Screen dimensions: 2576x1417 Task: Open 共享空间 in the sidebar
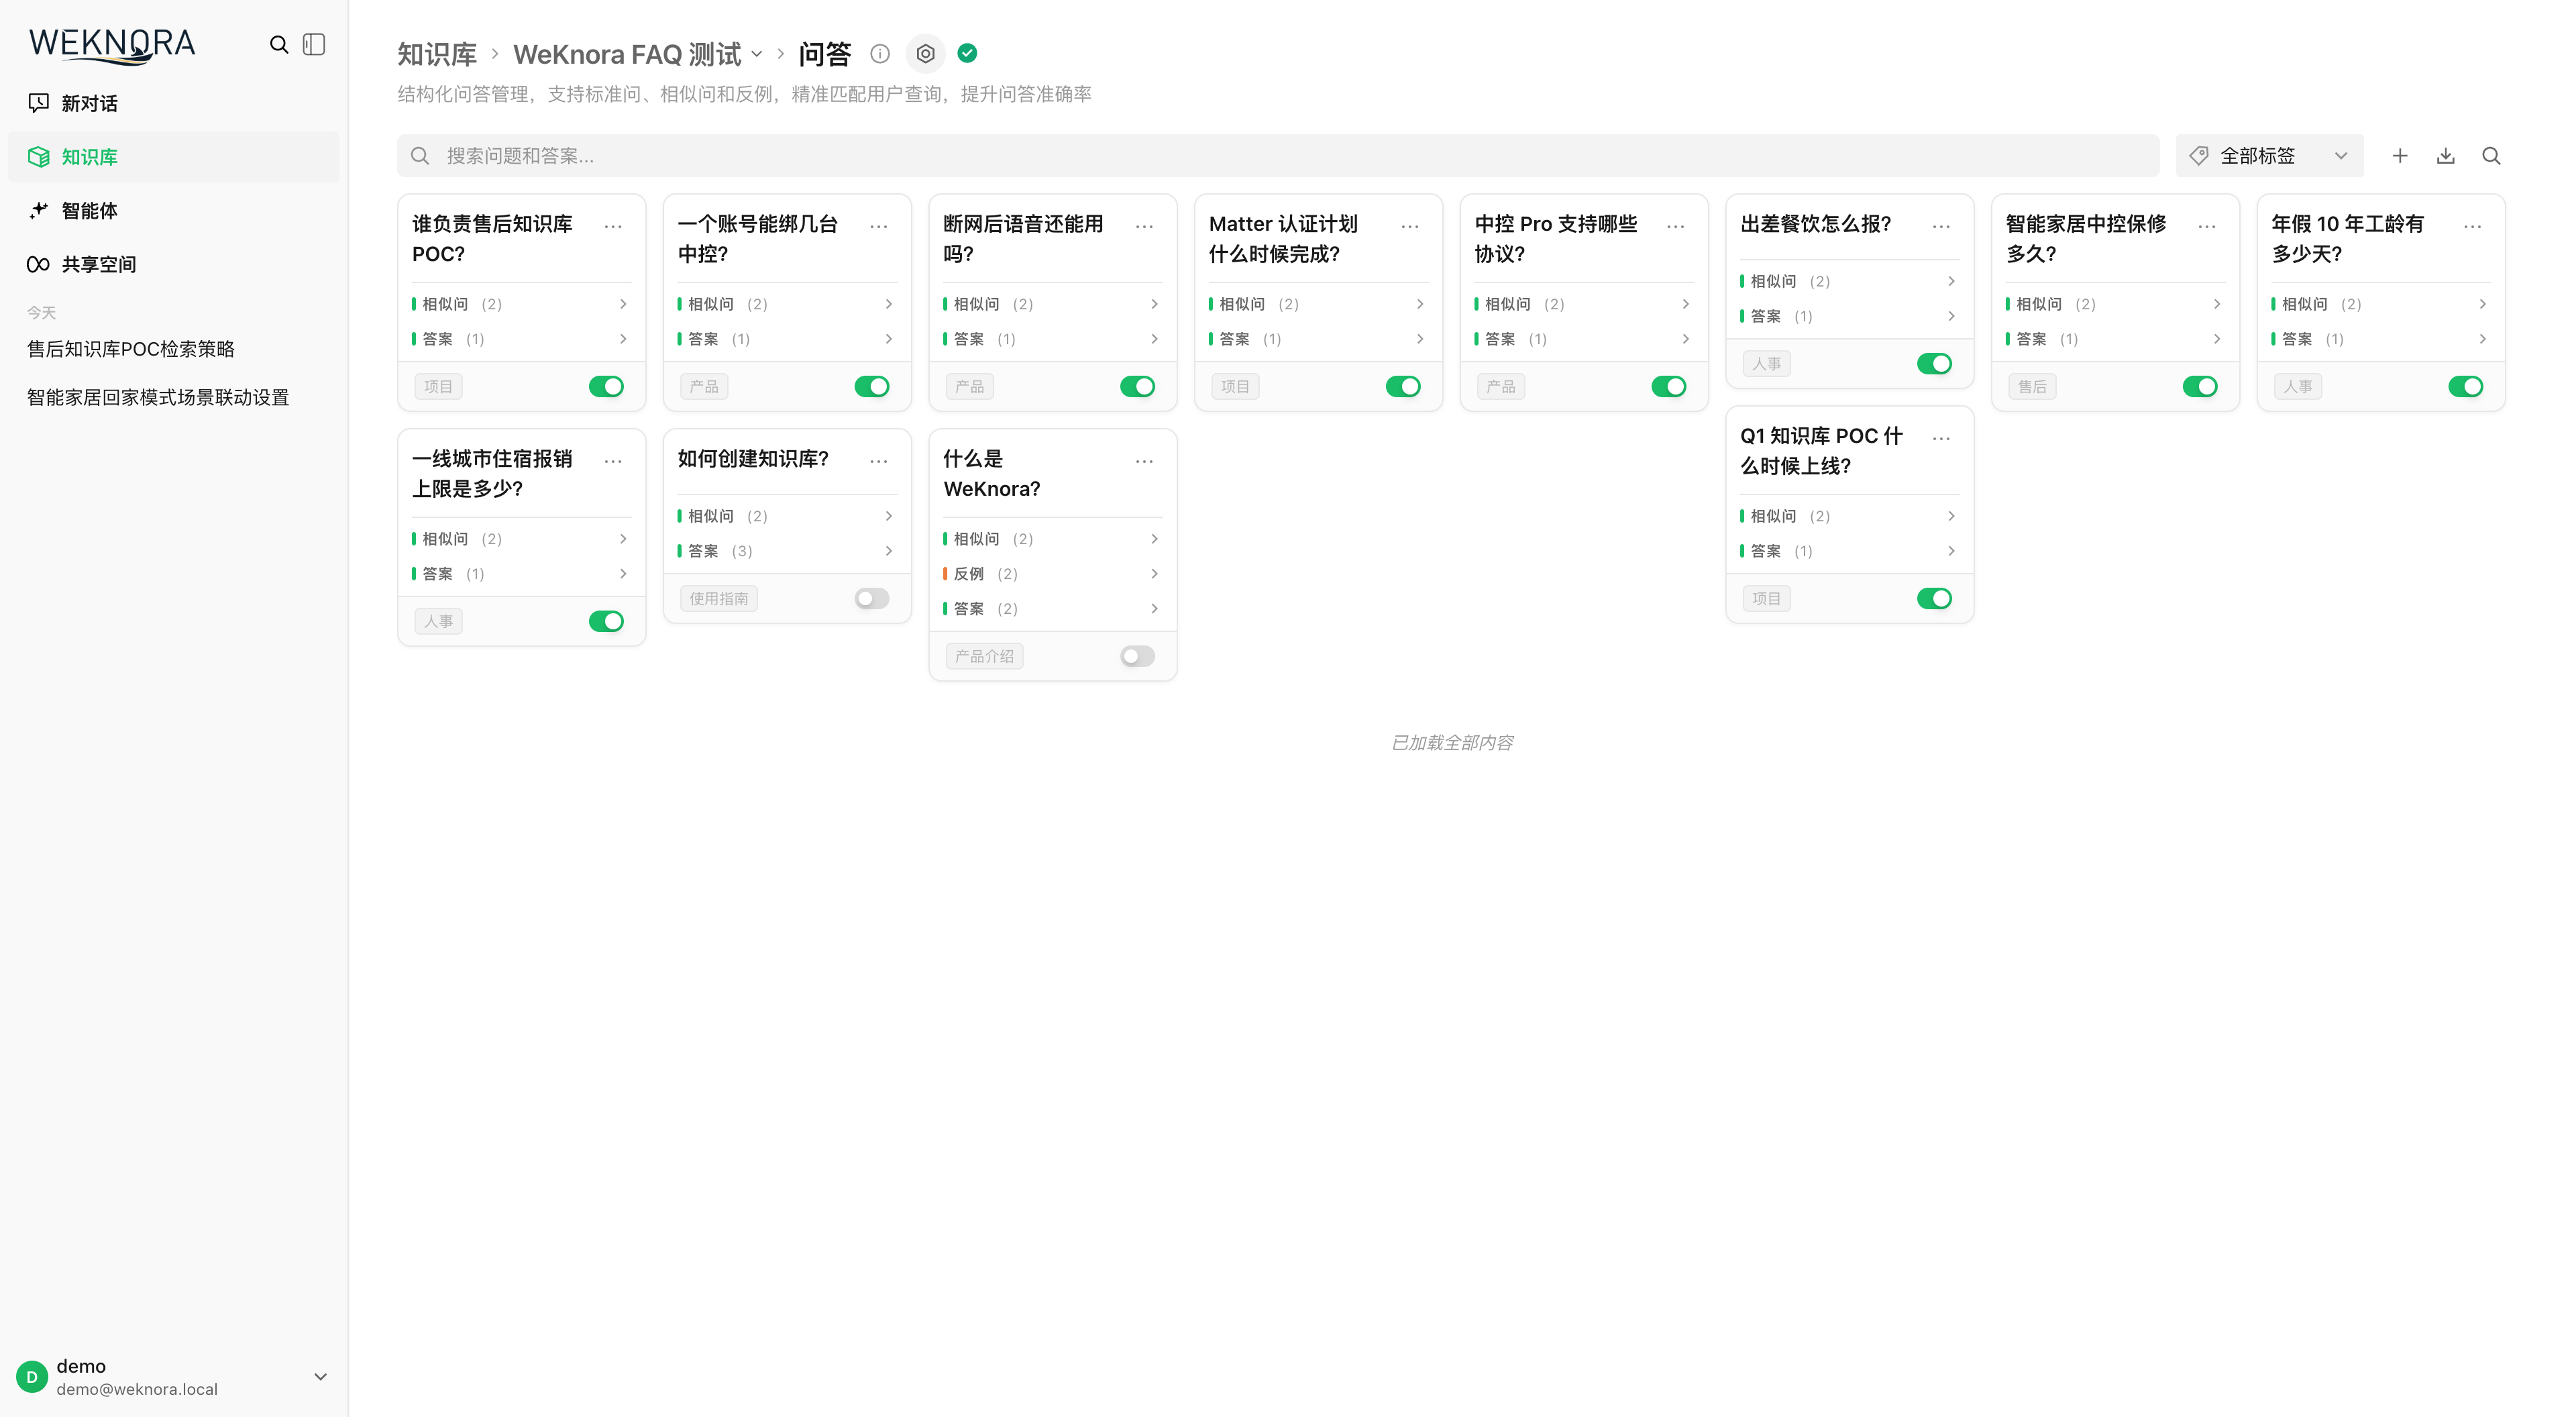[174, 264]
